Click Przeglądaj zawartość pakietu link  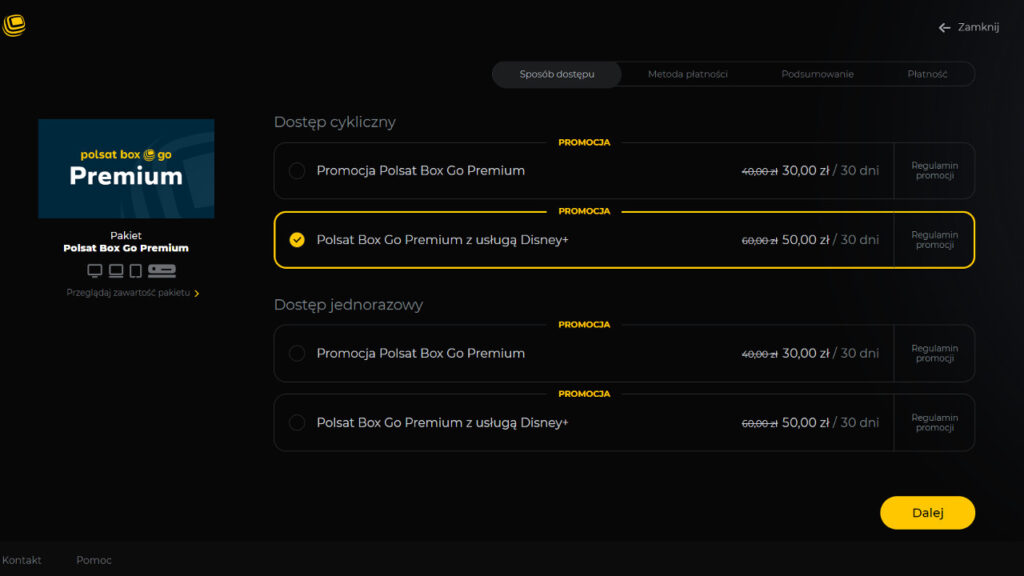(128, 293)
